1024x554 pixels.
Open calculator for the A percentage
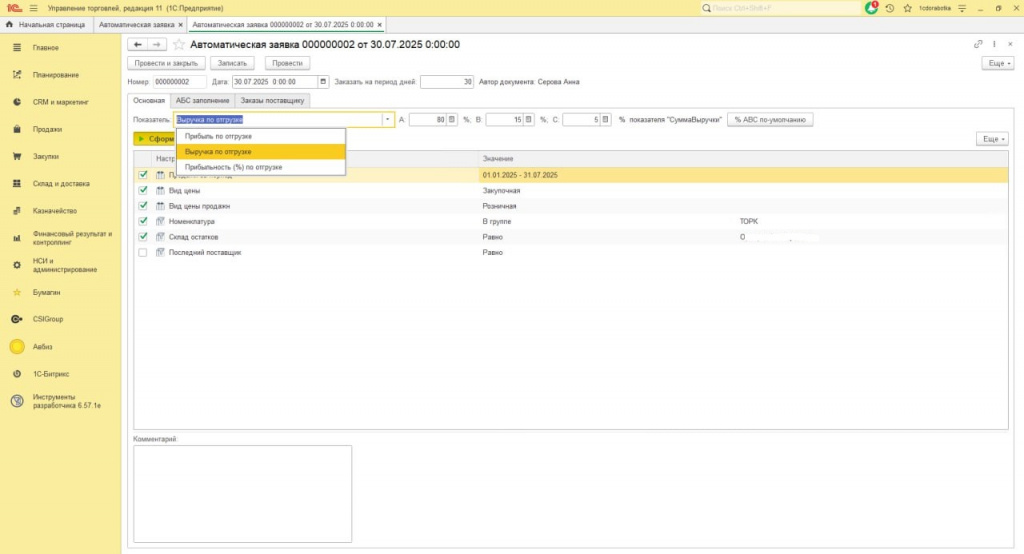(451, 120)
